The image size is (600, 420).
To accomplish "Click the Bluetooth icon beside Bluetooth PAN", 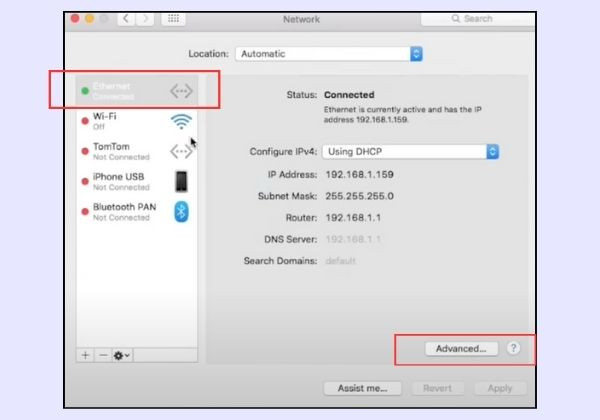I will pyautogui.click(x=181, y=212).
